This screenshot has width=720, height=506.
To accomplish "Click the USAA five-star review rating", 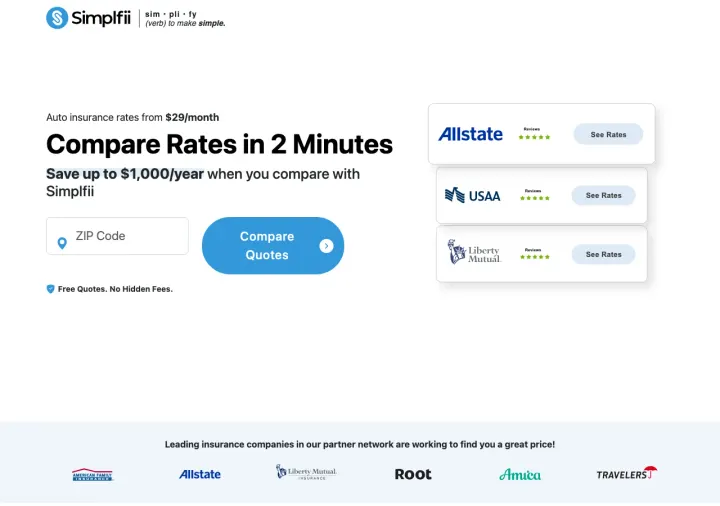I will point(534,198).
